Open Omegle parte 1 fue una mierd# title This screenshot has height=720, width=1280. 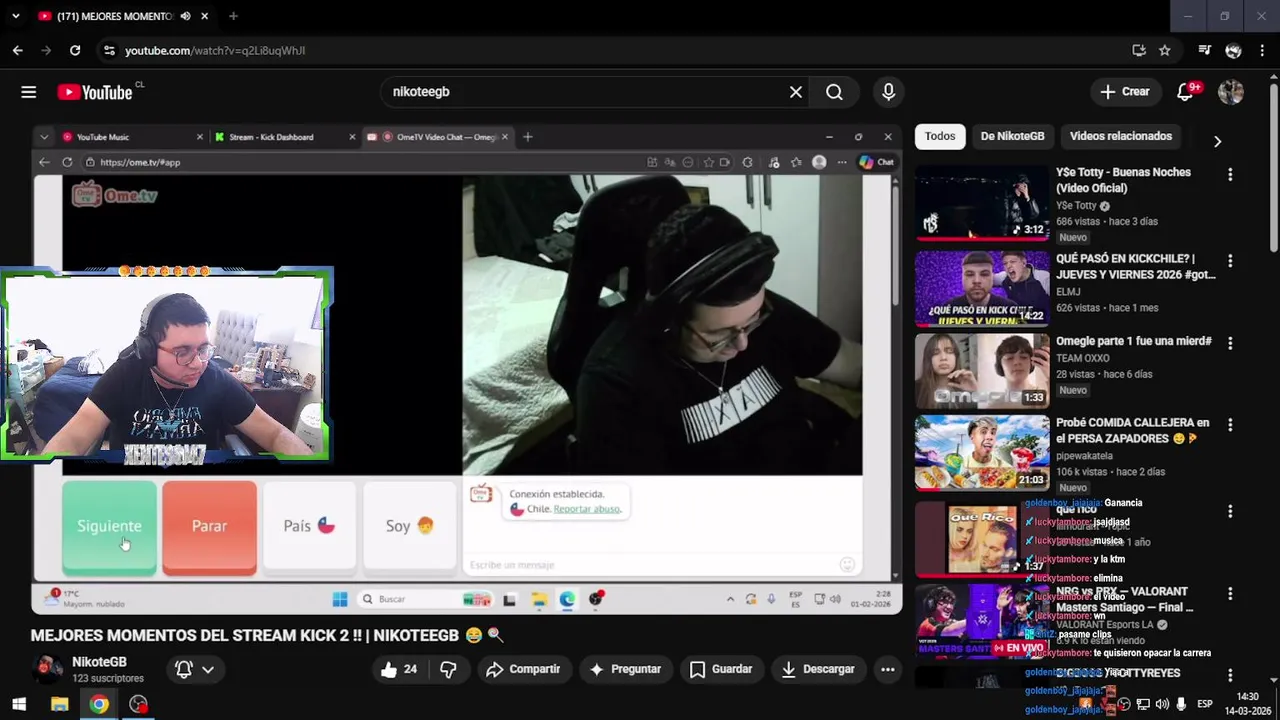[1134, 341]
